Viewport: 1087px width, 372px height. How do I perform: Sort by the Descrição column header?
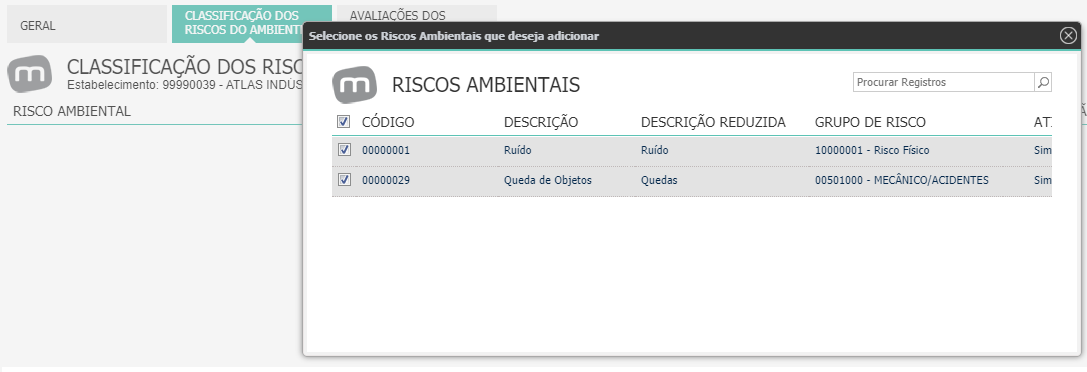click(541, 123)
